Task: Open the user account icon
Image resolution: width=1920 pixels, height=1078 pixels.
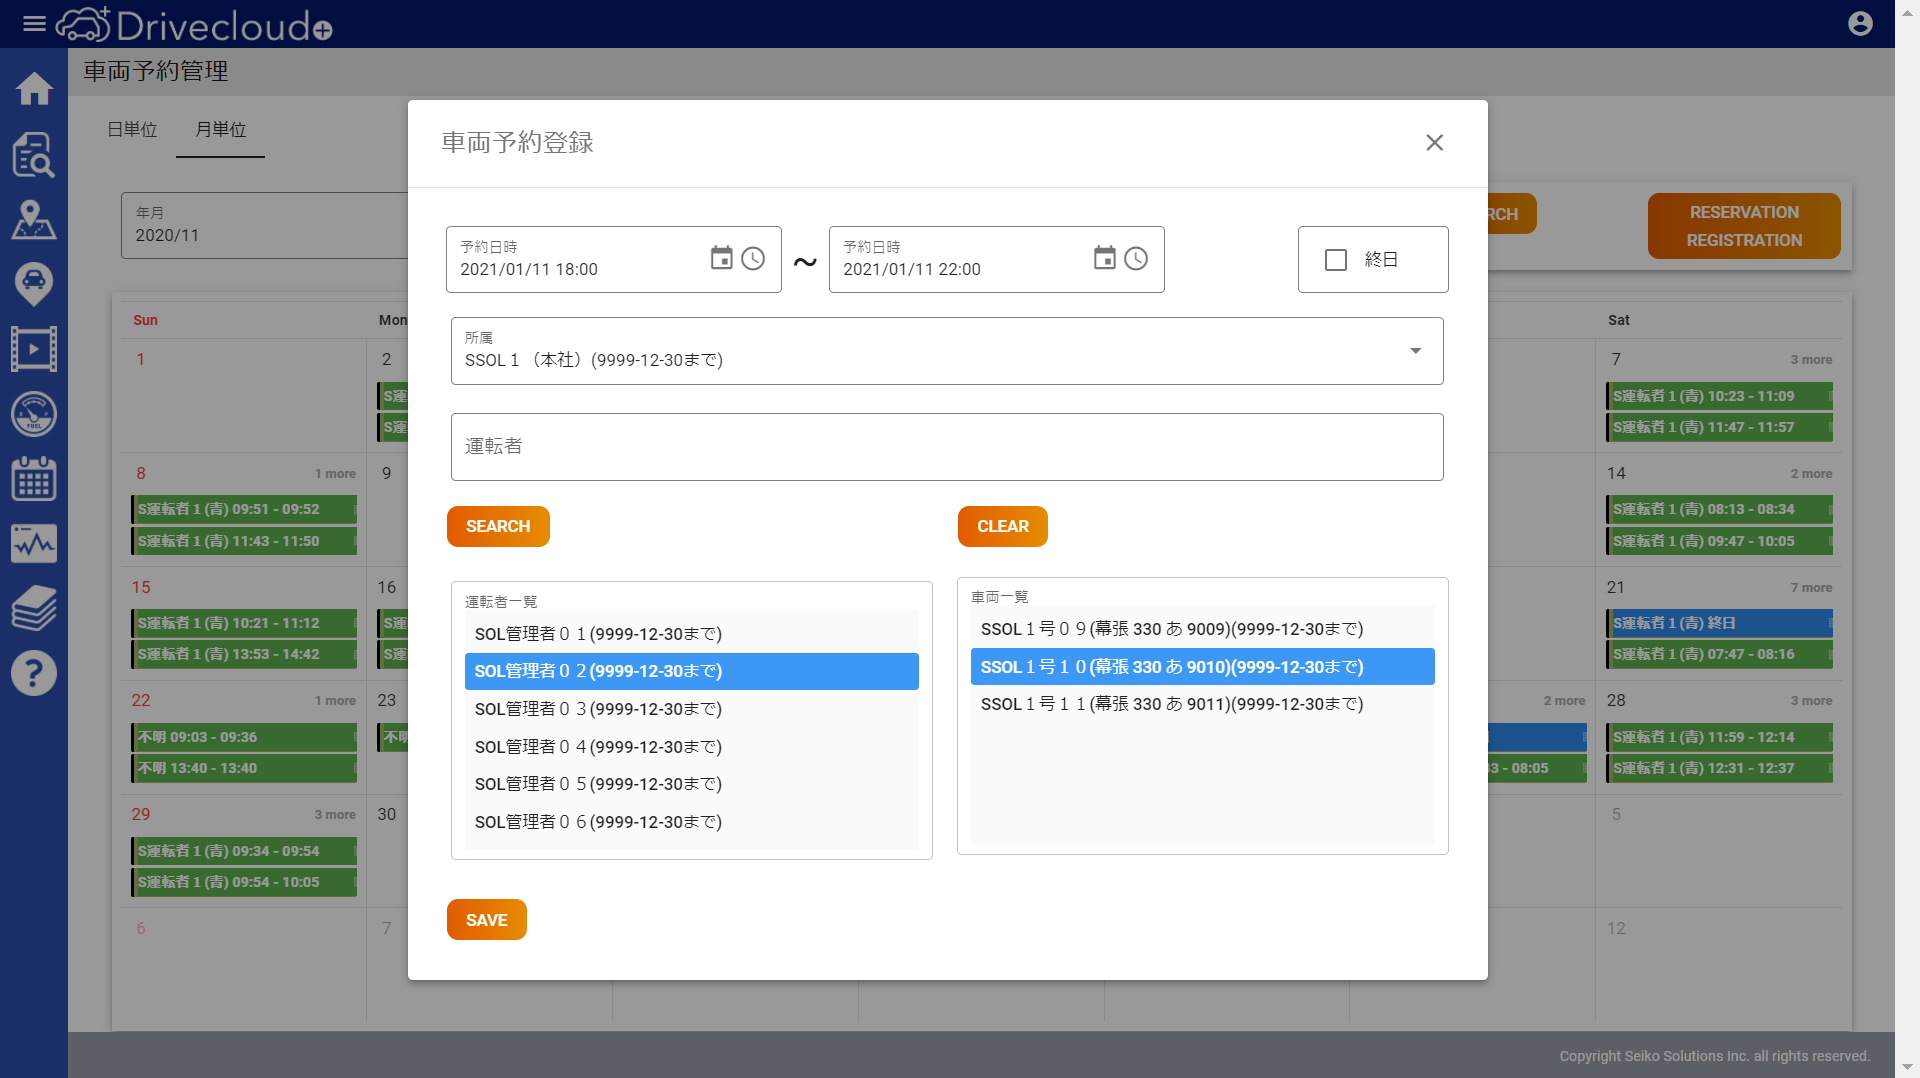Action: 1860,24
